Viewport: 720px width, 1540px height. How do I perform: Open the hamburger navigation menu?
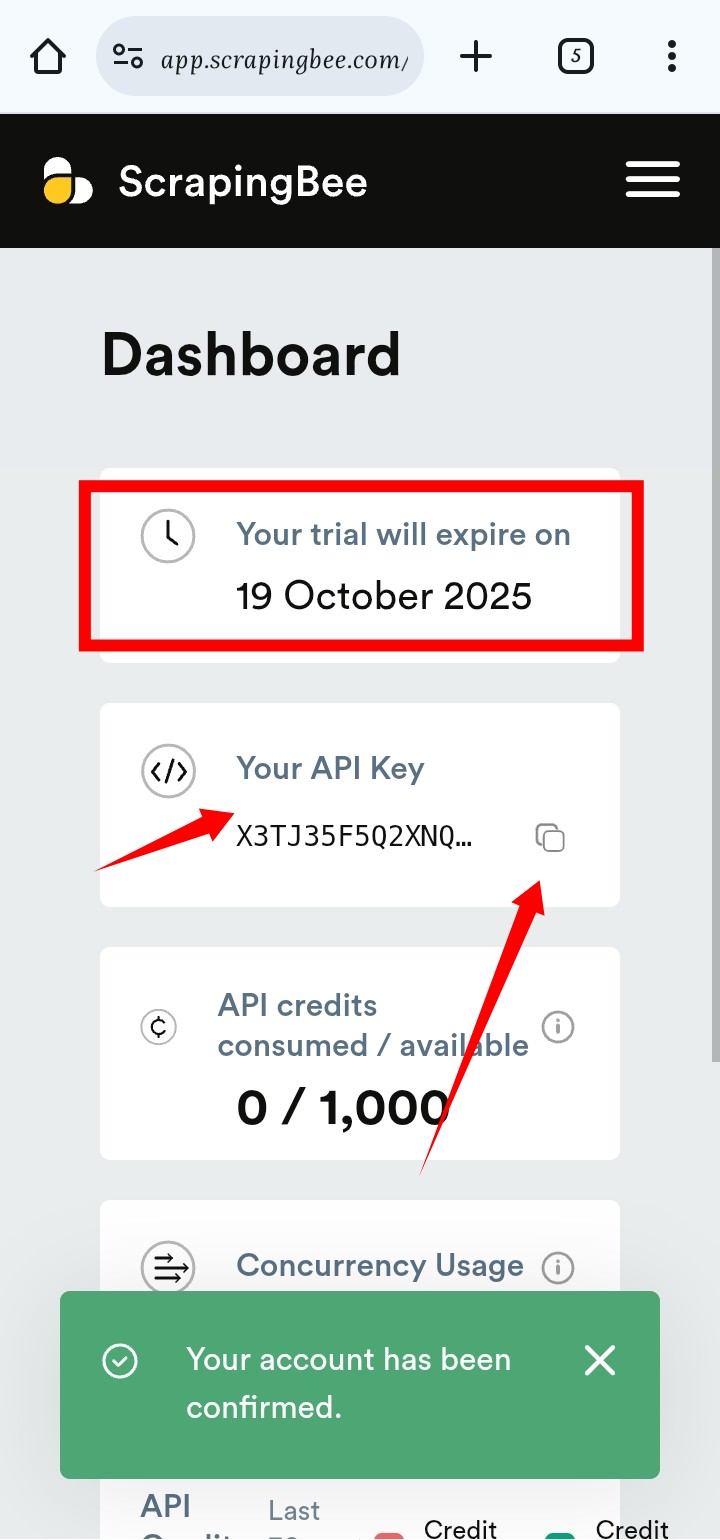click(x=652, y=180)
